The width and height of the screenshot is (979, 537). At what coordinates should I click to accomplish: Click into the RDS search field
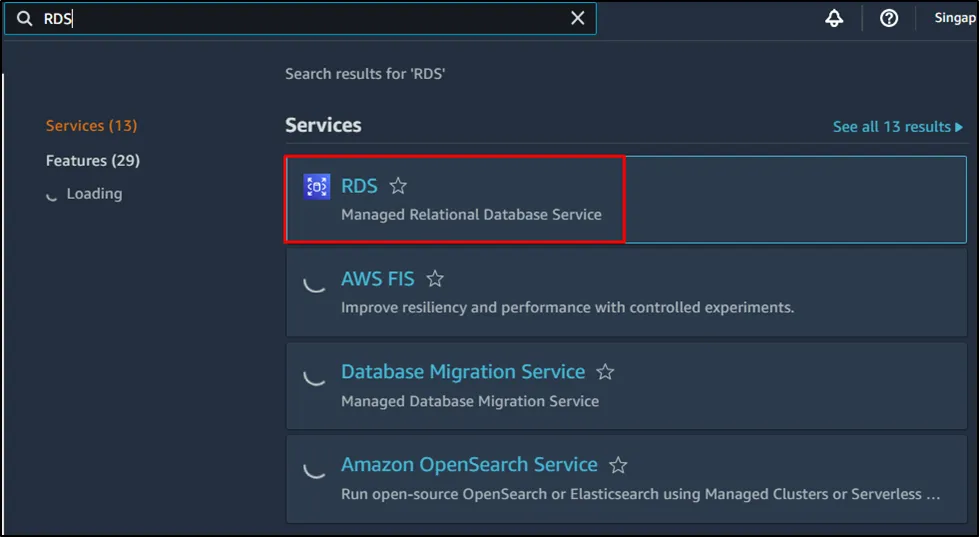pyautogui.click(x=300, y=19)
